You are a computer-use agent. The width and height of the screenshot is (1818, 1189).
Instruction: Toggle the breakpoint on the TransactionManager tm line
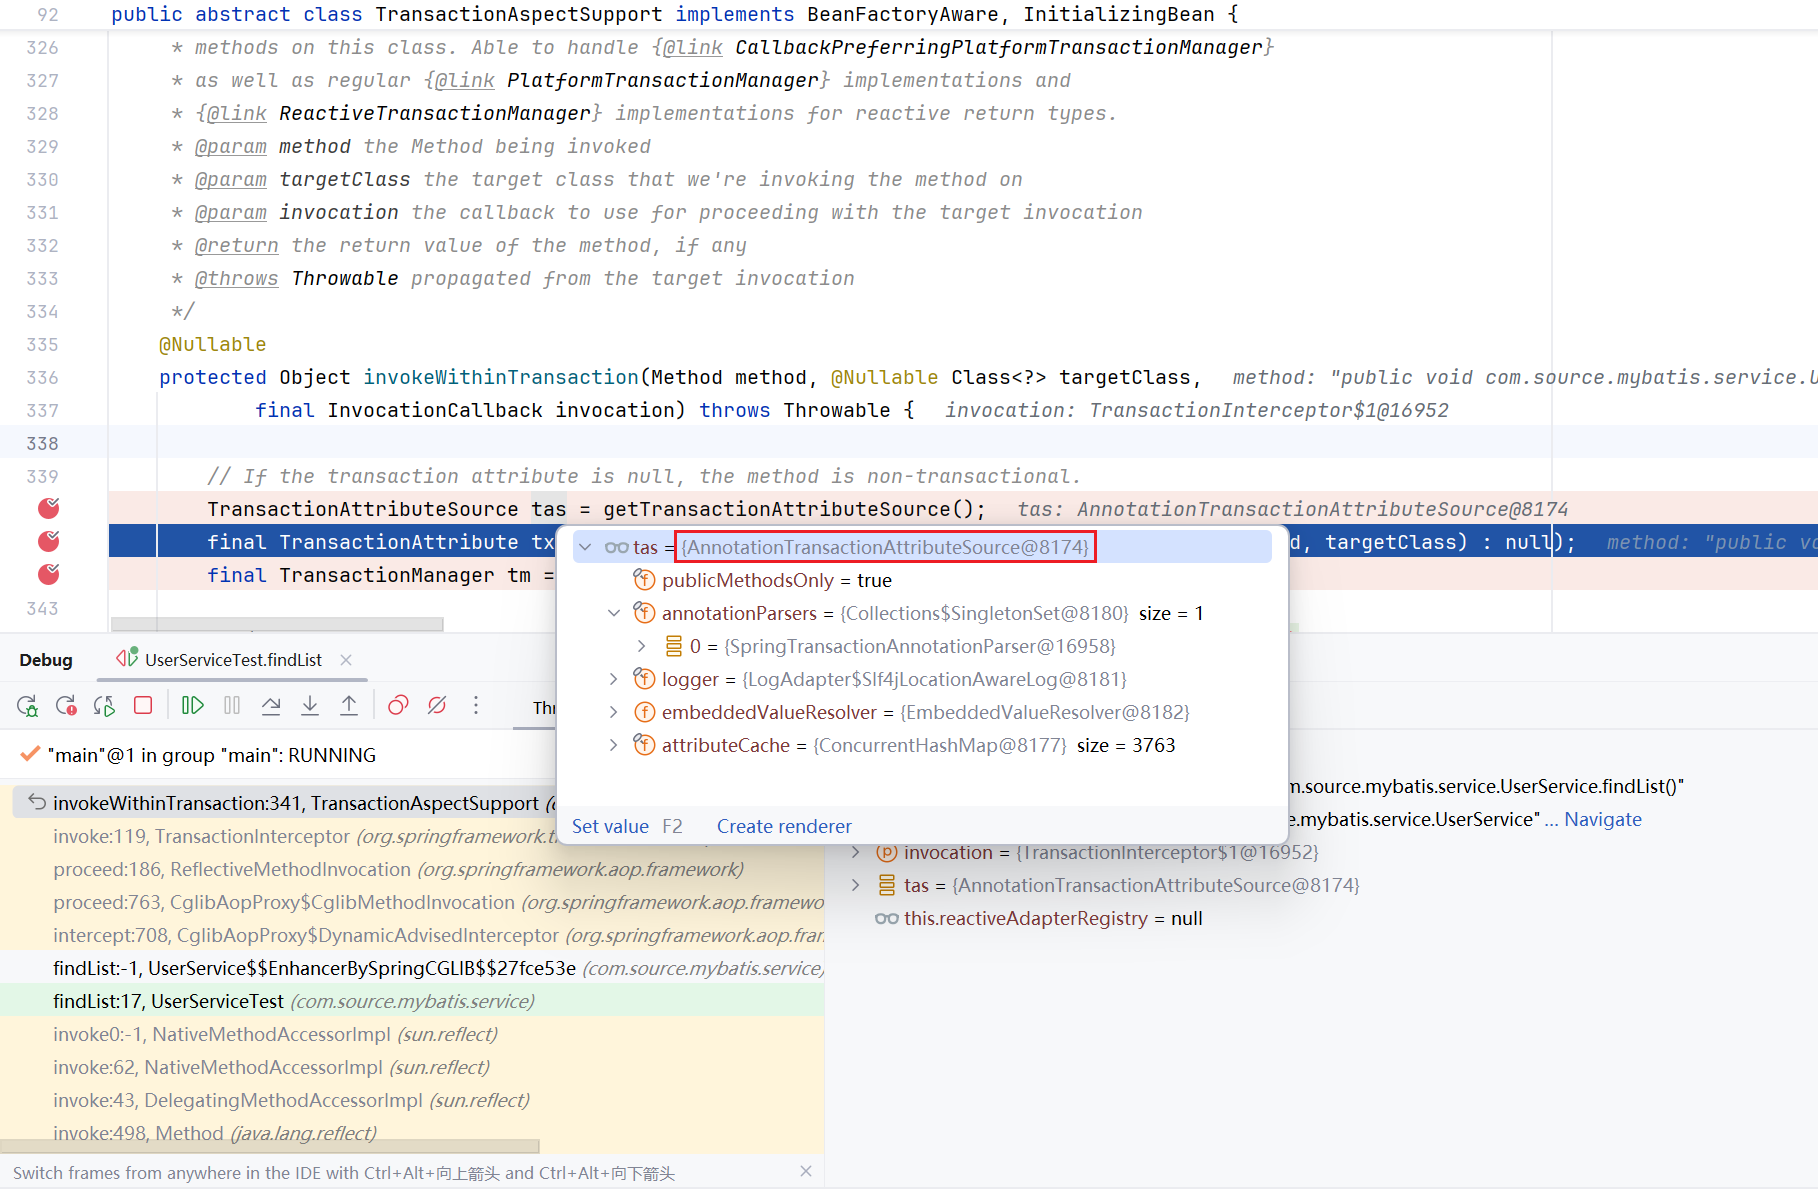[x=48, y=575]
